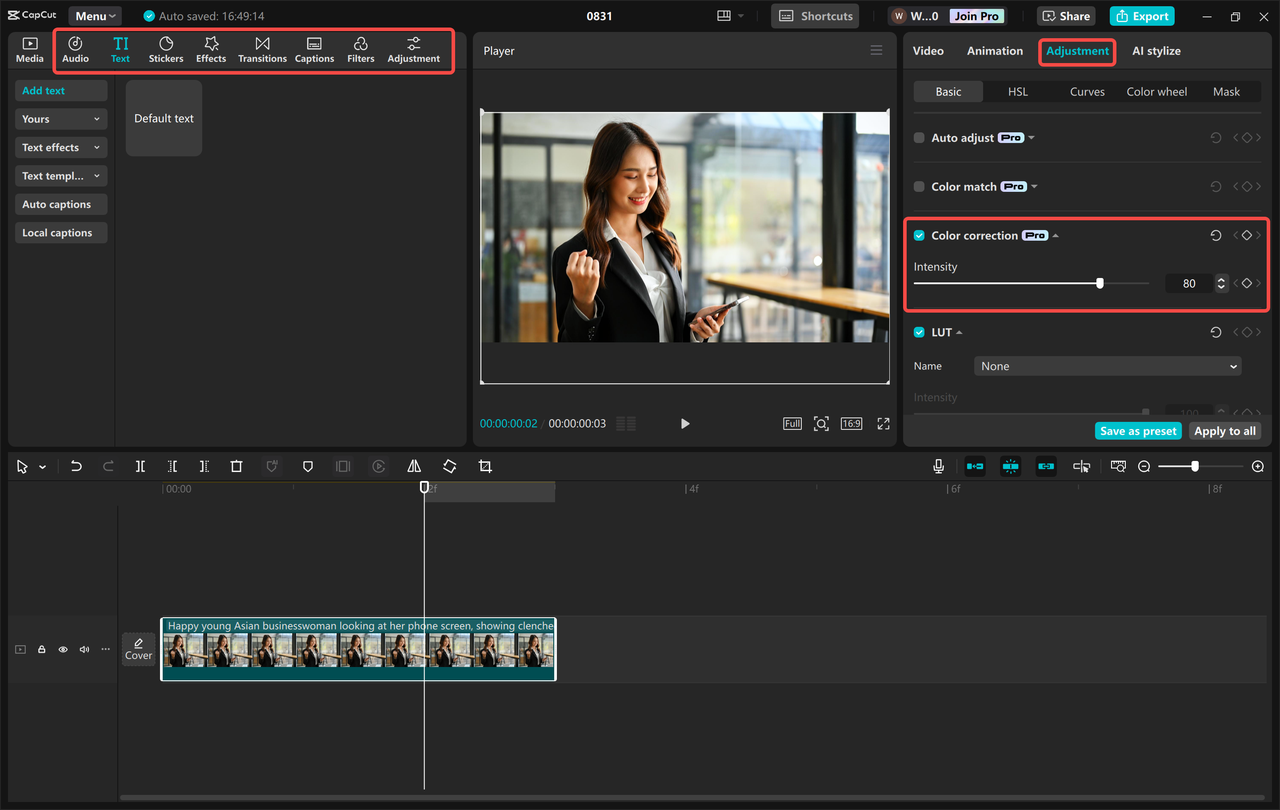Viewport: 1280px width, 810px height.
Task: Click the Mirror (flip) icon in the toolbar
Action: click(414, 466)
